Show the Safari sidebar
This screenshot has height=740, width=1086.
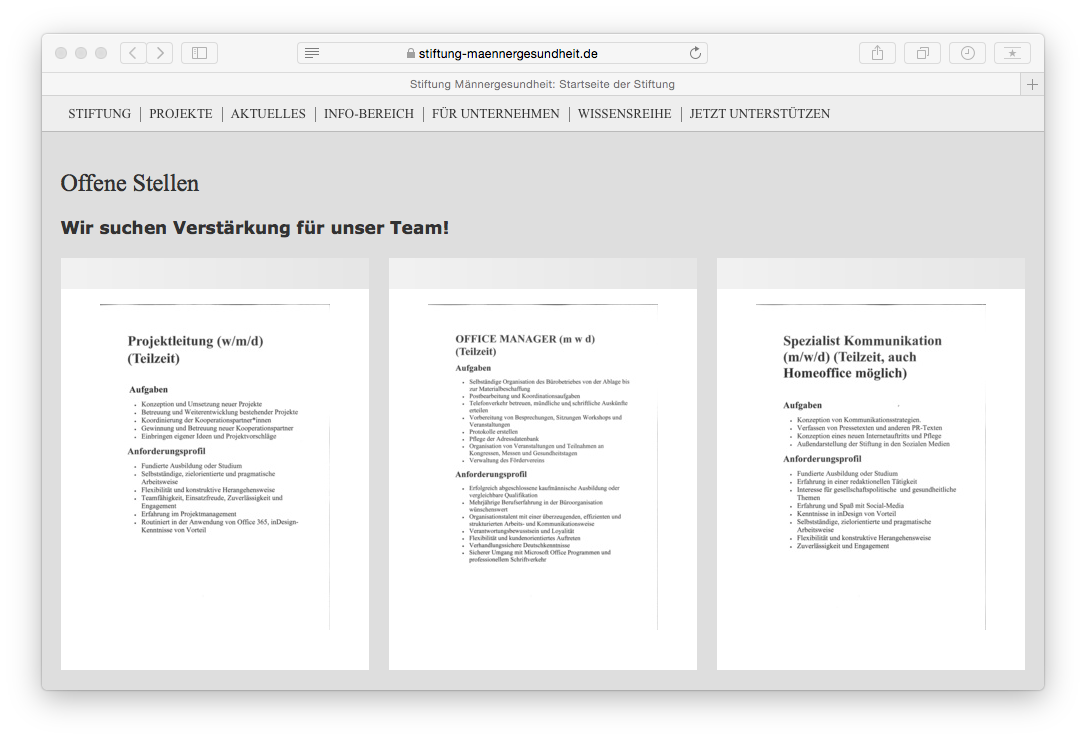coord(199,53)
